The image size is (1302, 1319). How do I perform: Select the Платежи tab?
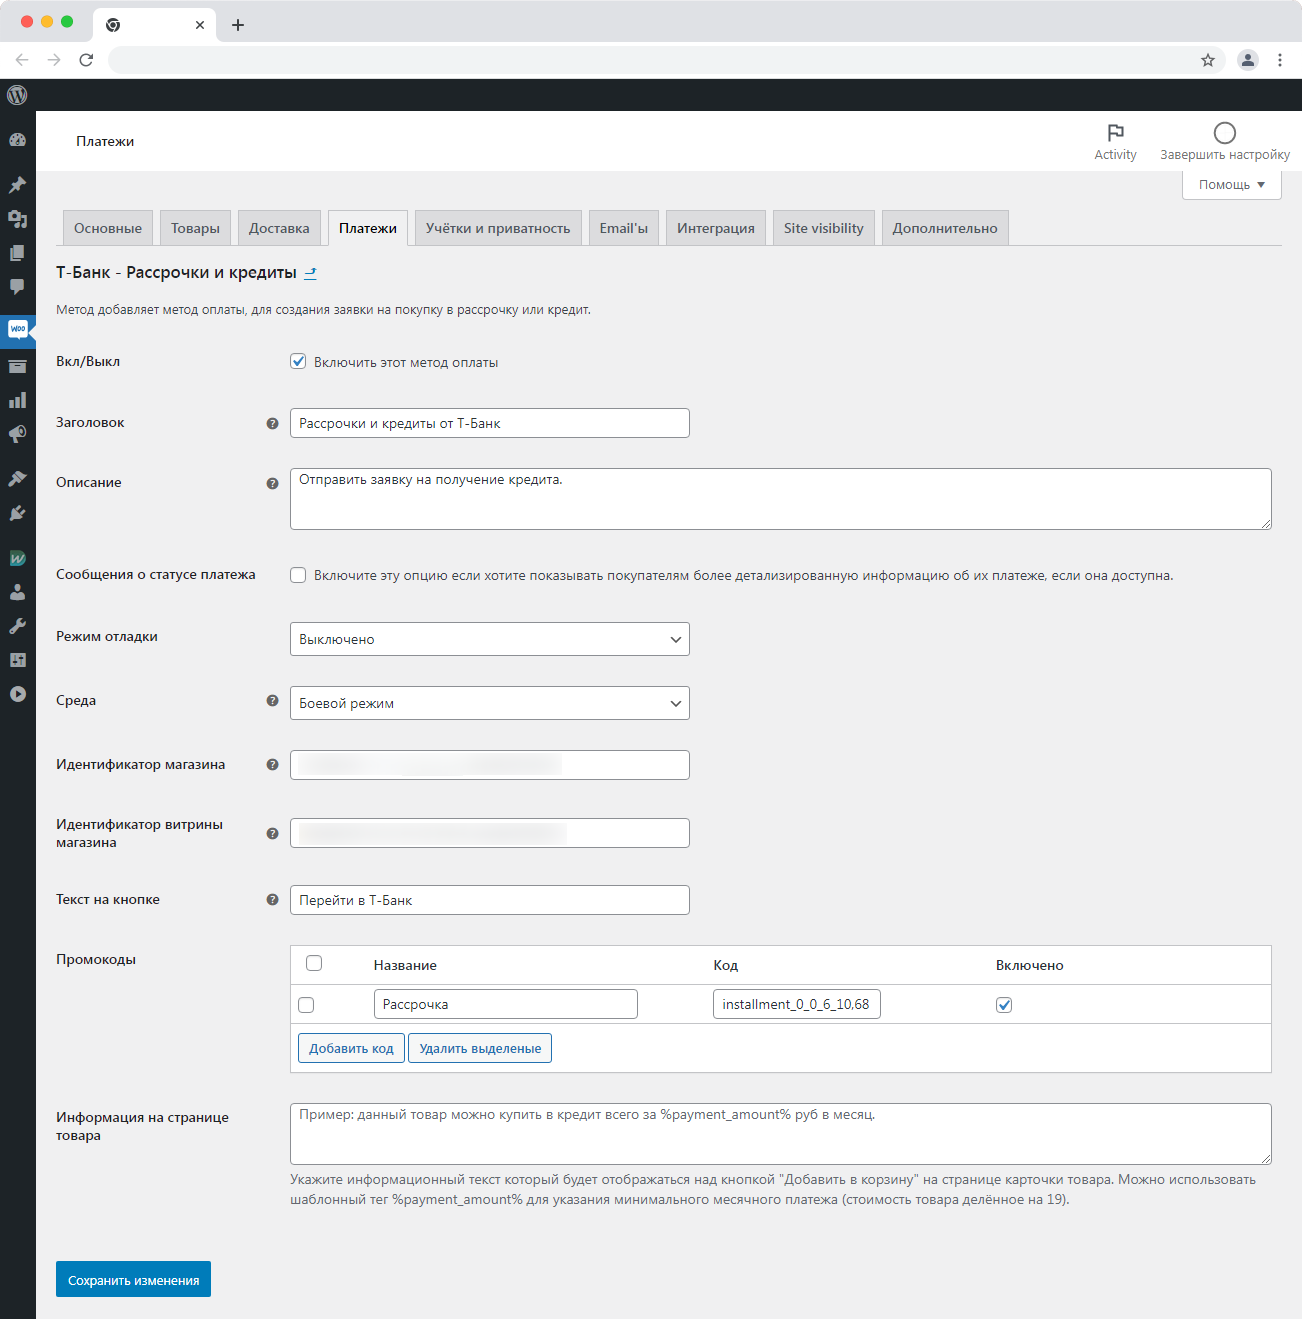pyautogui.click(x=368, y=228)
